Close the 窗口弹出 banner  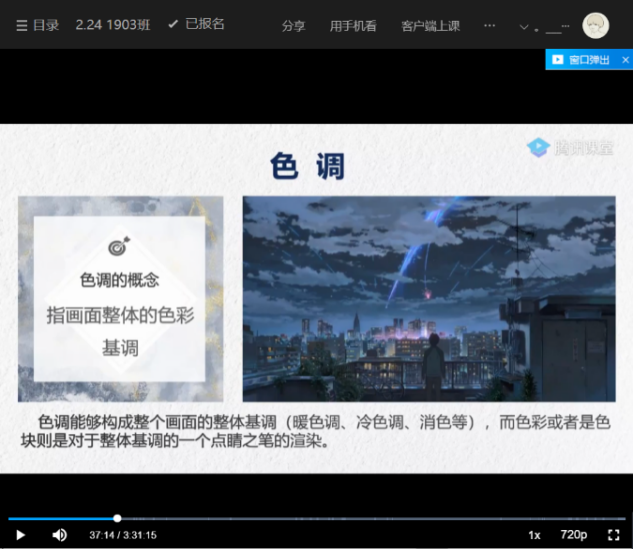coord(625,60)
